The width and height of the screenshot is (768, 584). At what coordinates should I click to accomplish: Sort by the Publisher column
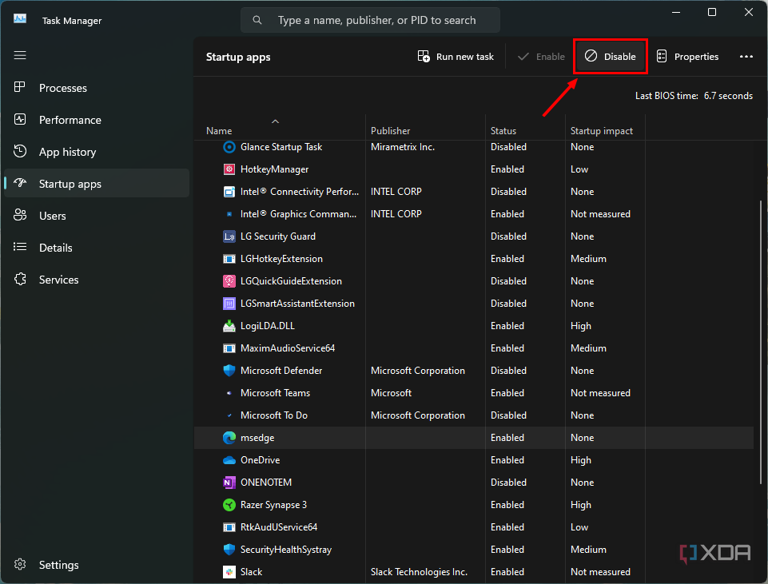coord(390,131)
